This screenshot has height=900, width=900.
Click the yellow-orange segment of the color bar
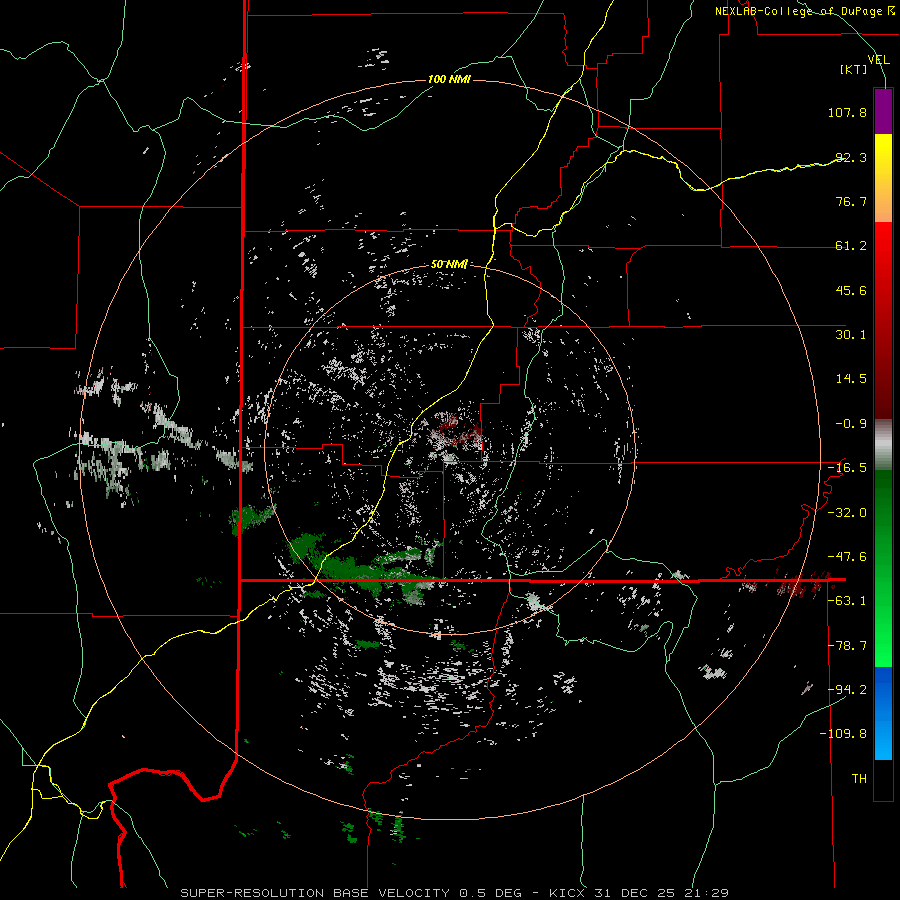883,178
